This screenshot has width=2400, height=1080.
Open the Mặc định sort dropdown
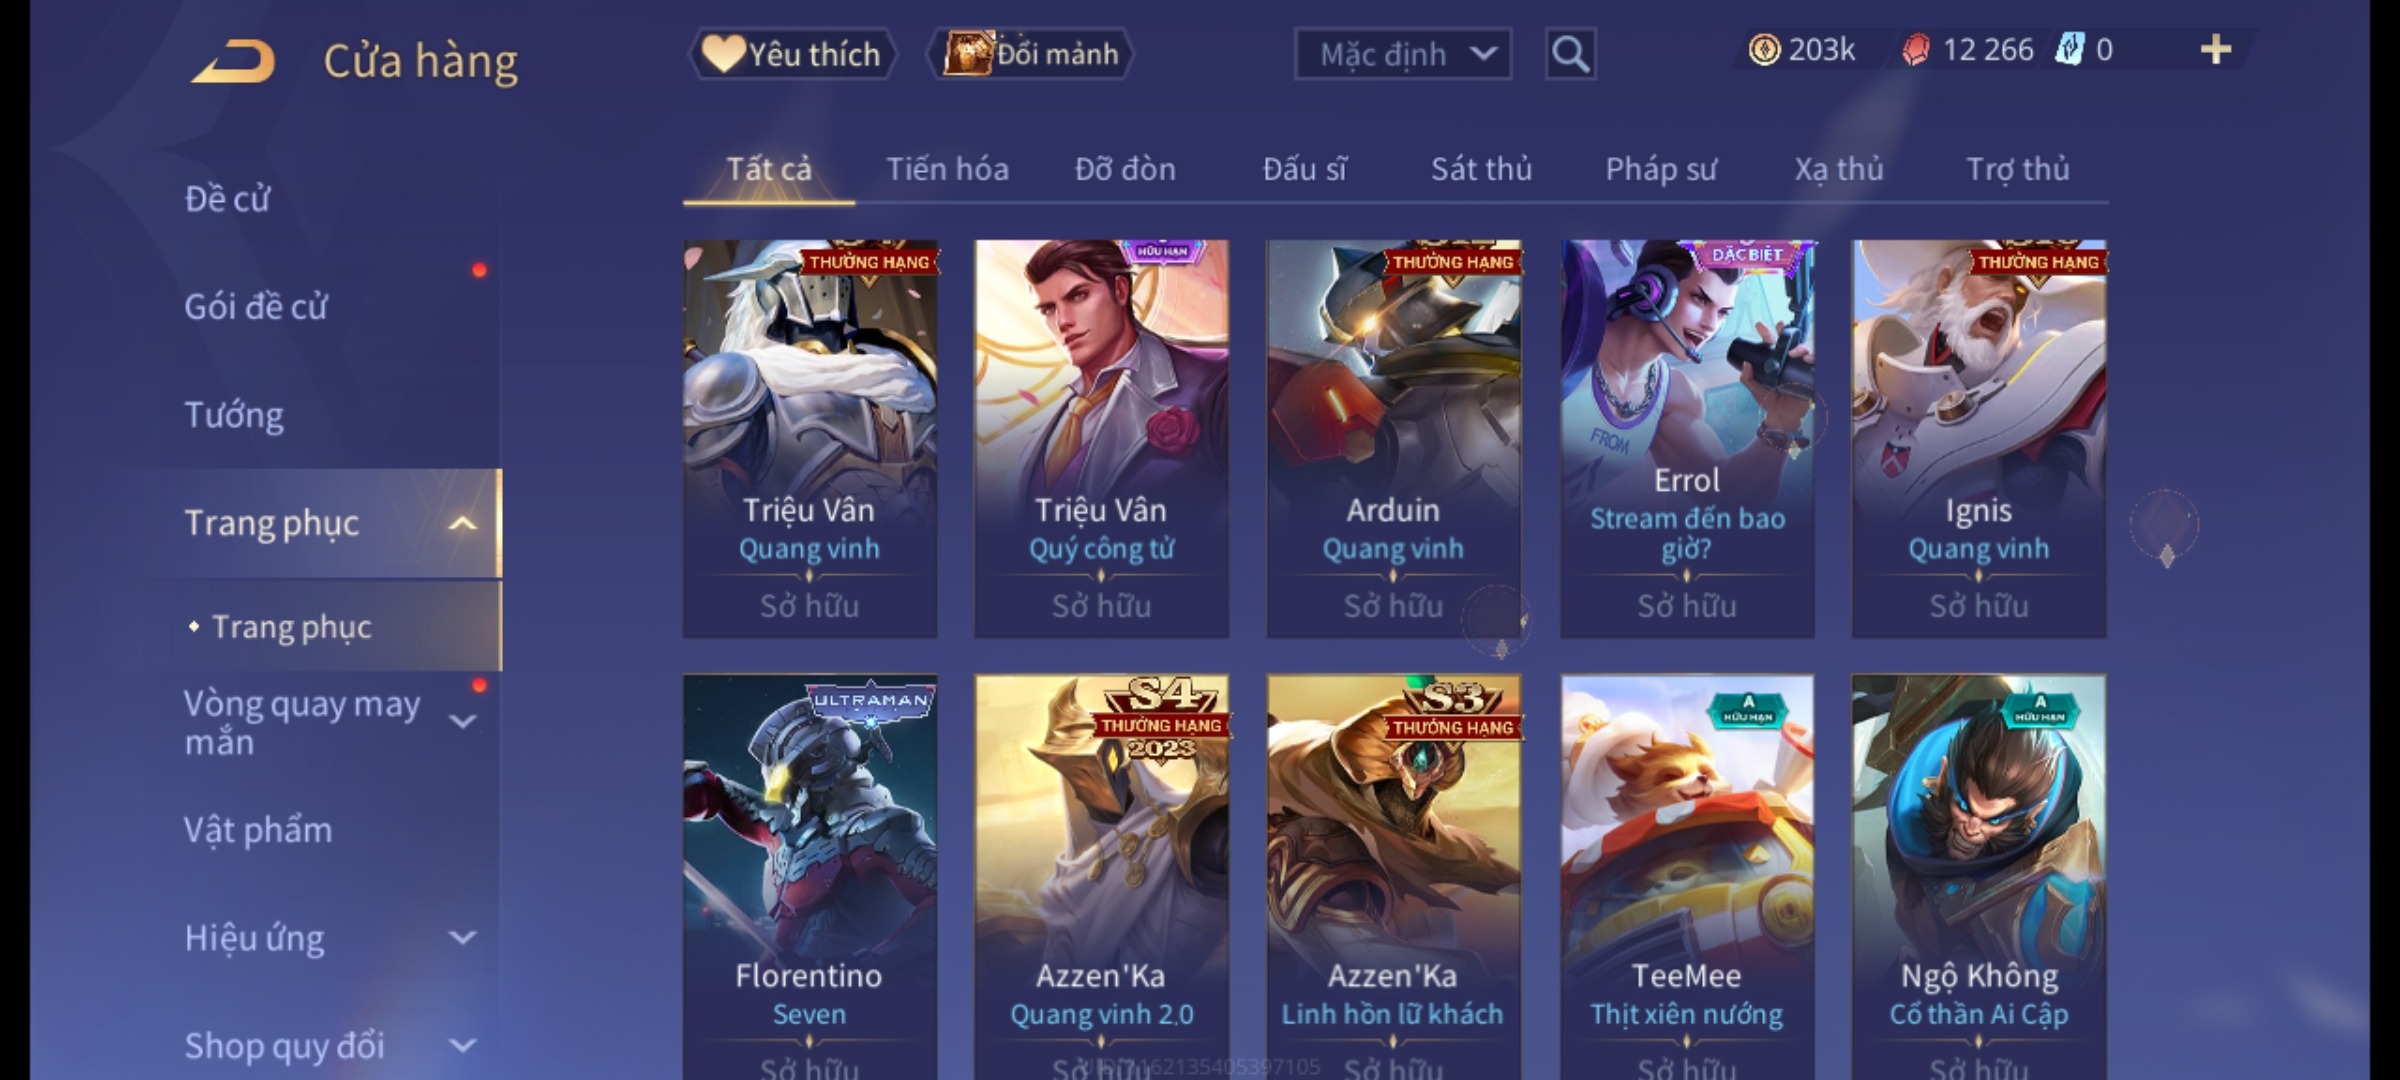(1402, 54)
